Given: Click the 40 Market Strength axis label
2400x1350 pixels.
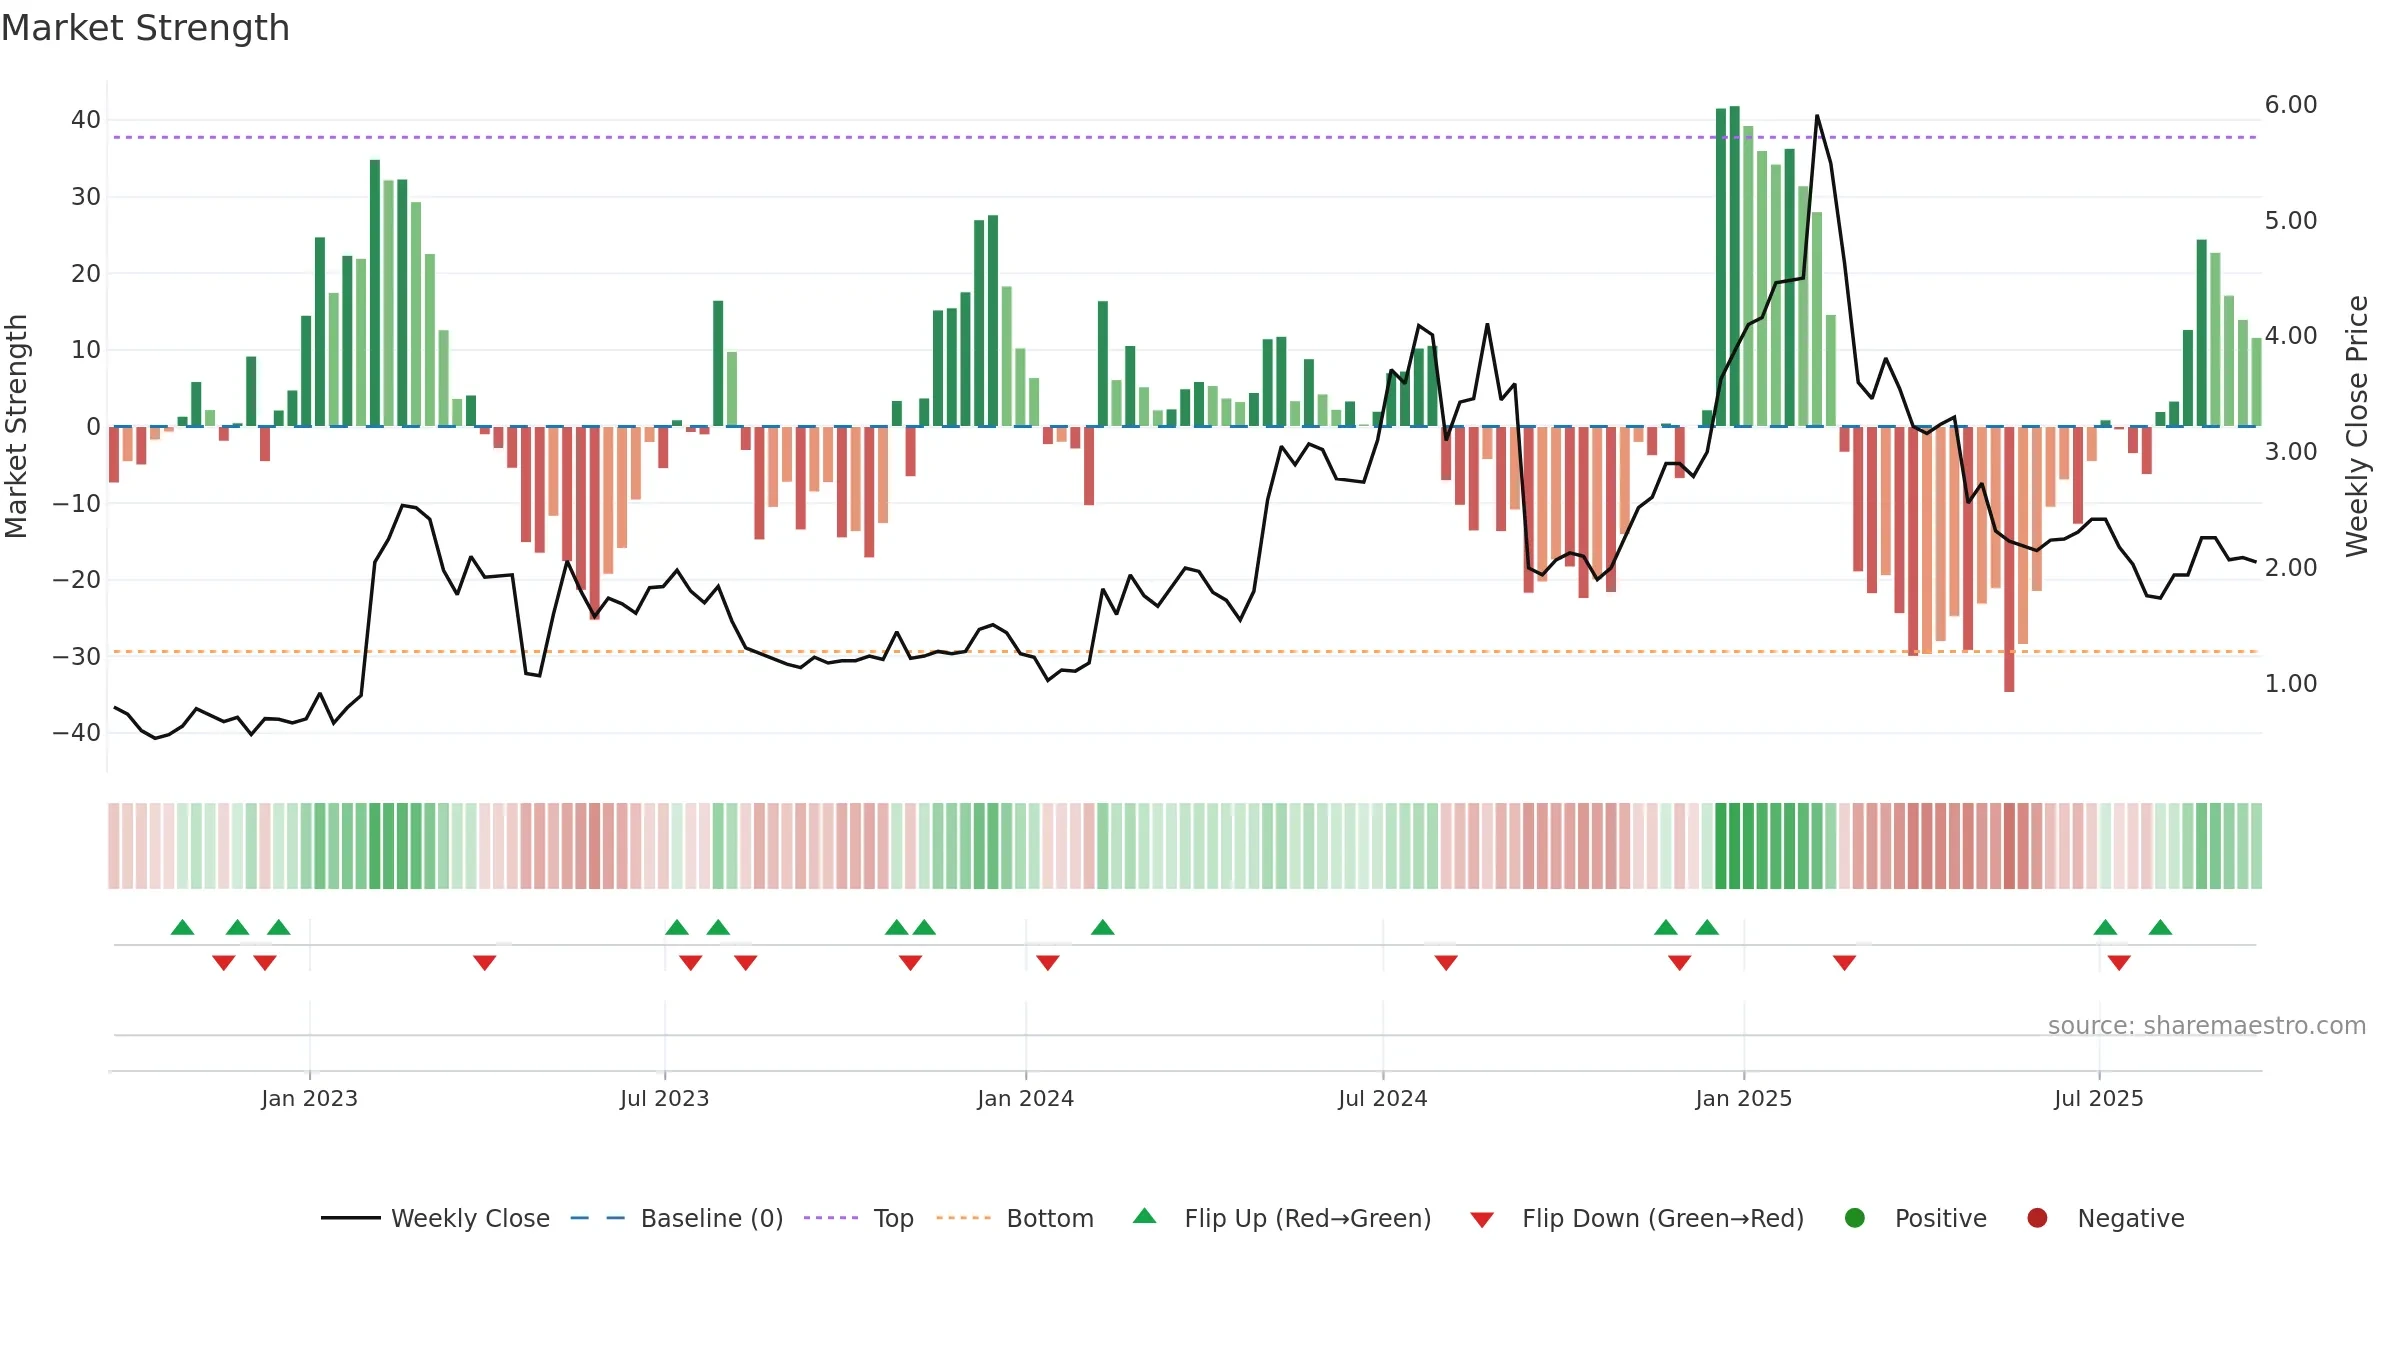Looking at the screenshot, I should 86,120.
